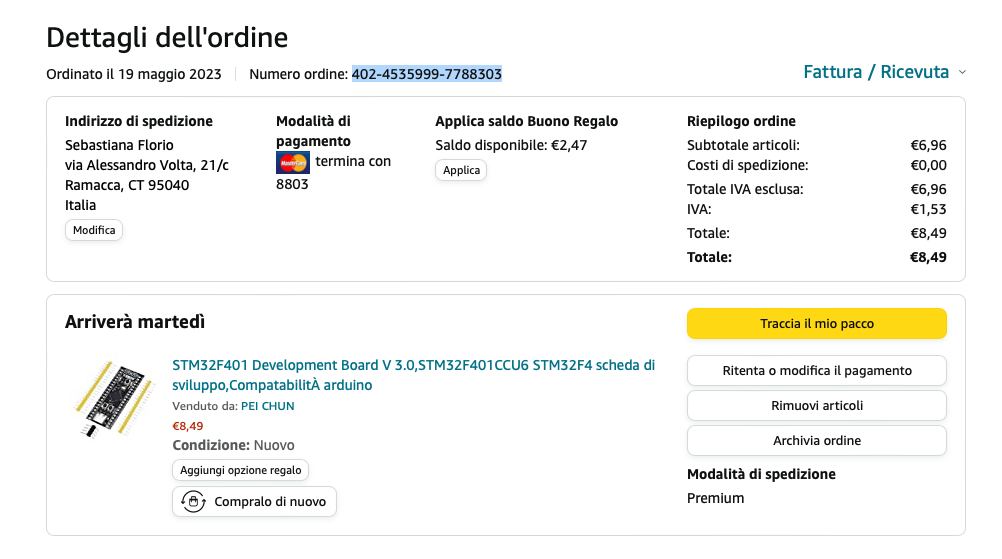
Task: Click the Saldo disponibile €2,47 text
Action: click(x=511, y=145)
